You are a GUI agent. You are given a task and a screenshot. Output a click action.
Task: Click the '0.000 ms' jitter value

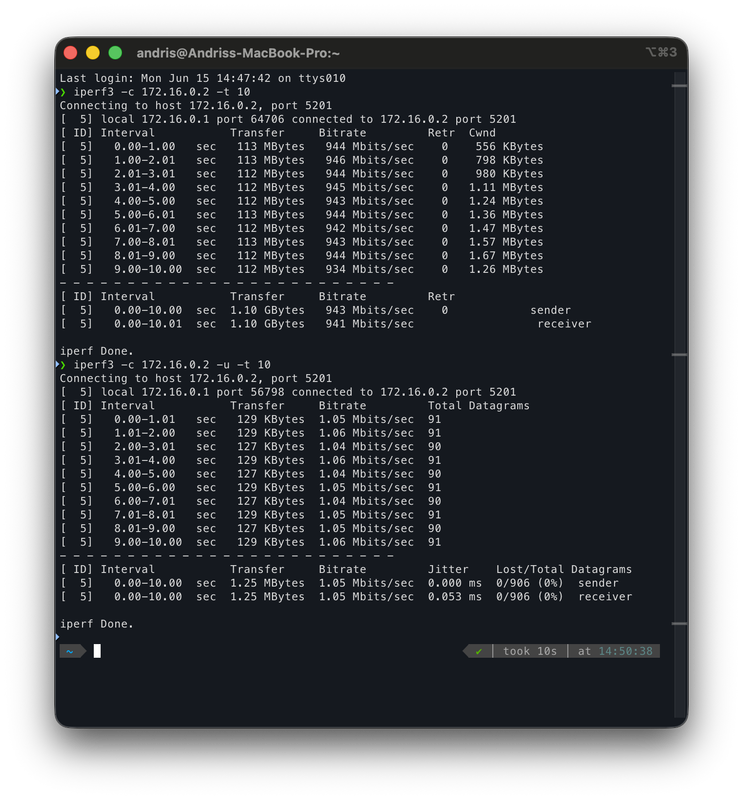[455, 583]
